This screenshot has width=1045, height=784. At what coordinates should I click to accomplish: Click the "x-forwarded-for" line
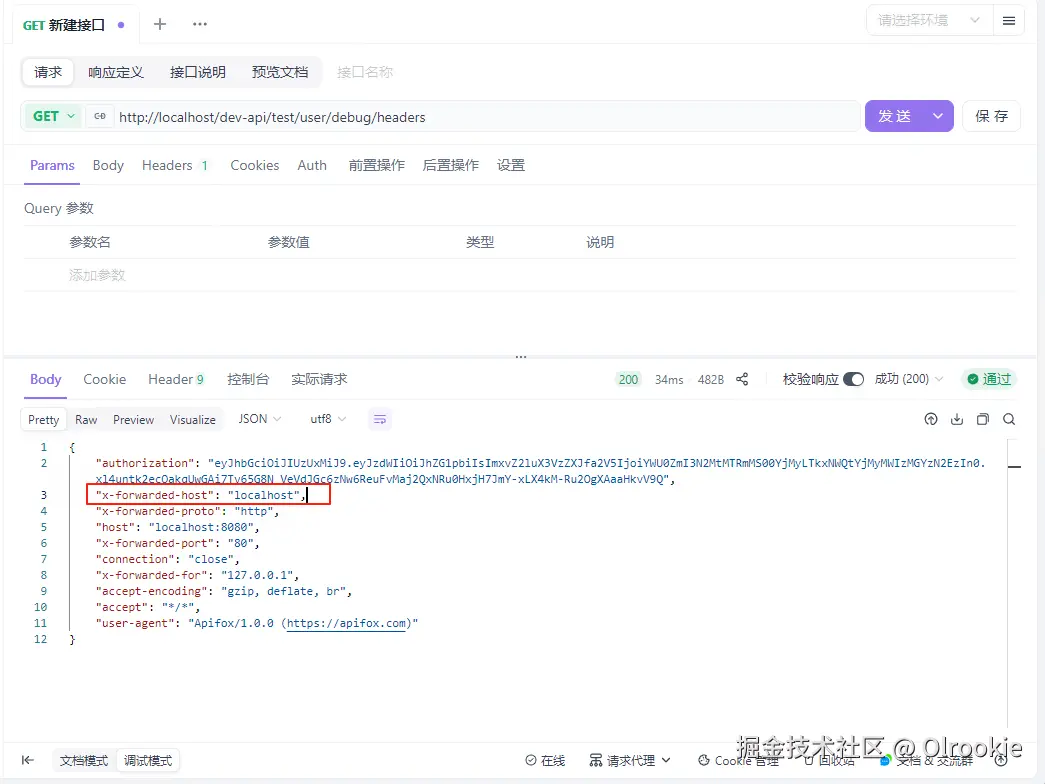tap(197, 575)
